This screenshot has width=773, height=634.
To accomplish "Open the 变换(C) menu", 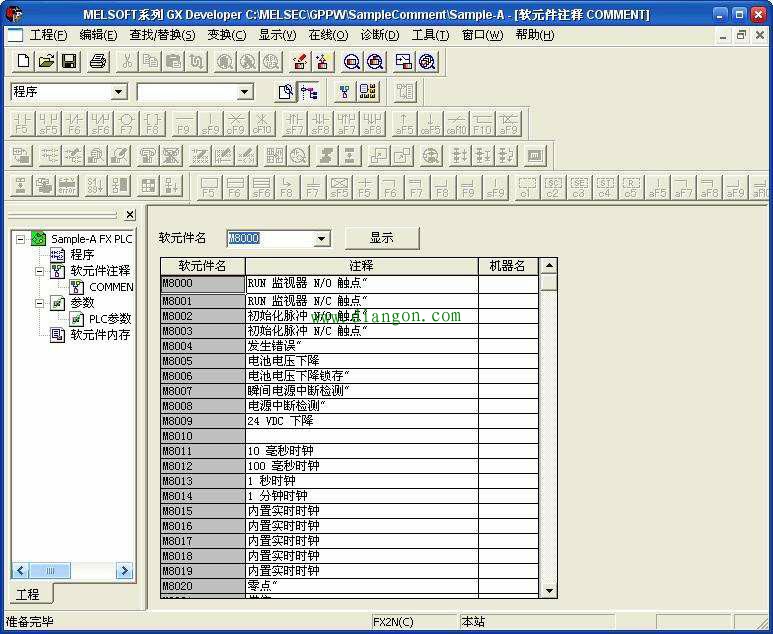I will [x=227, y=35].
